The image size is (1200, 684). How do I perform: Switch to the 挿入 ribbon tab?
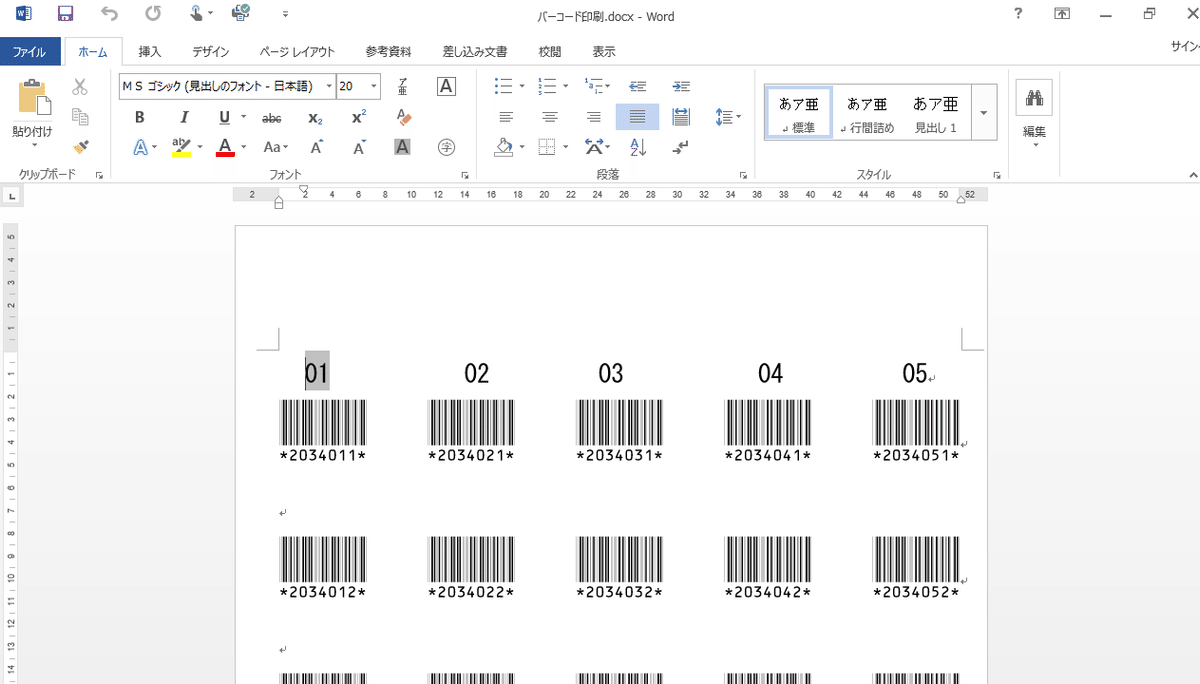149,51
